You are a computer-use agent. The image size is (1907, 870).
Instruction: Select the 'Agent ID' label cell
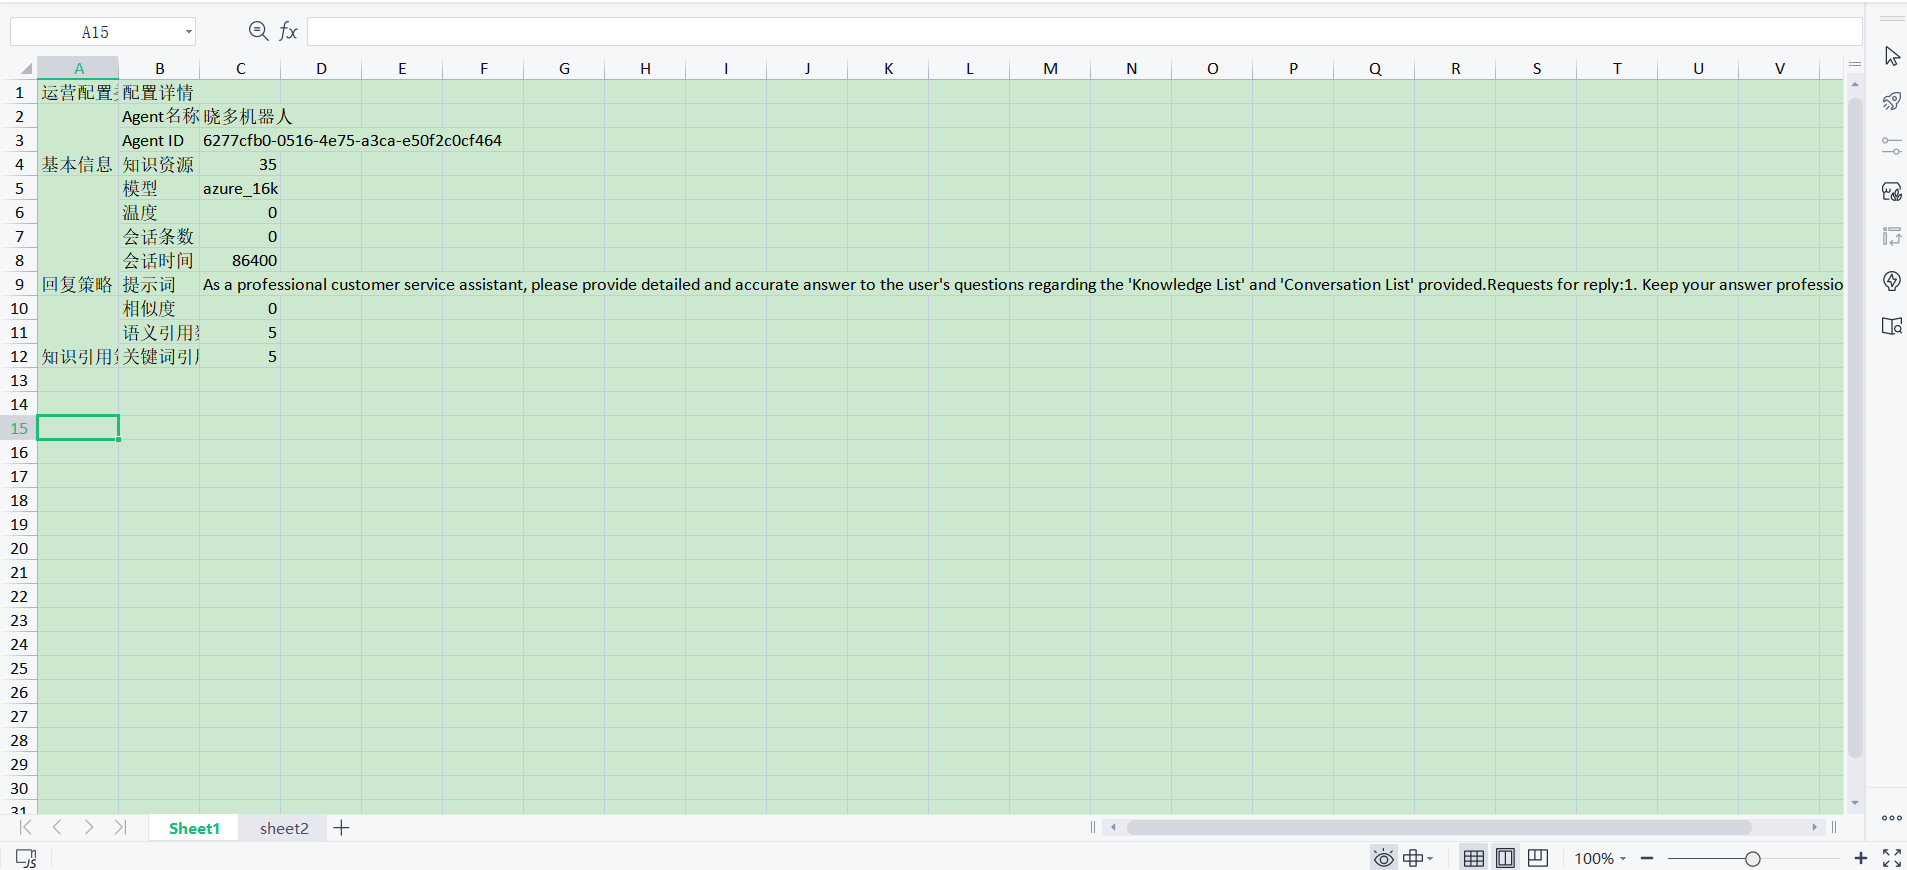(x=159, y=141)
